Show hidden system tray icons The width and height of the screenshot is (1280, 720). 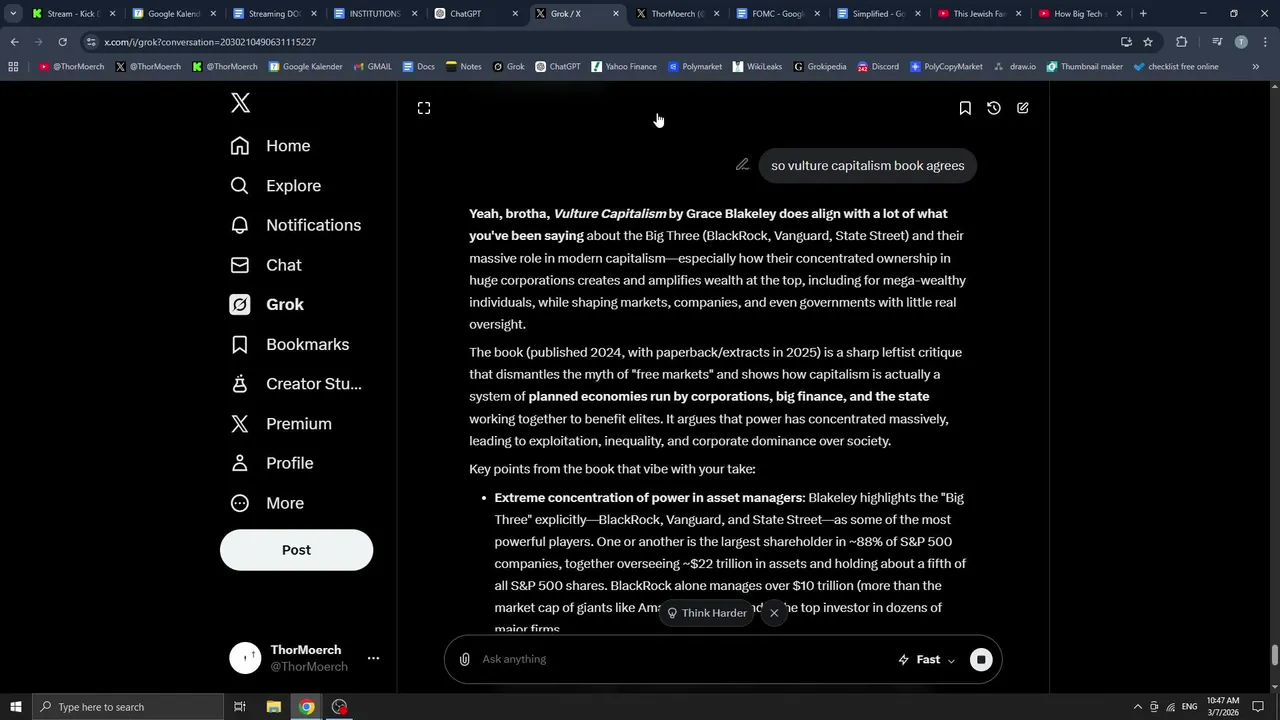click(x=1136, y=707)
